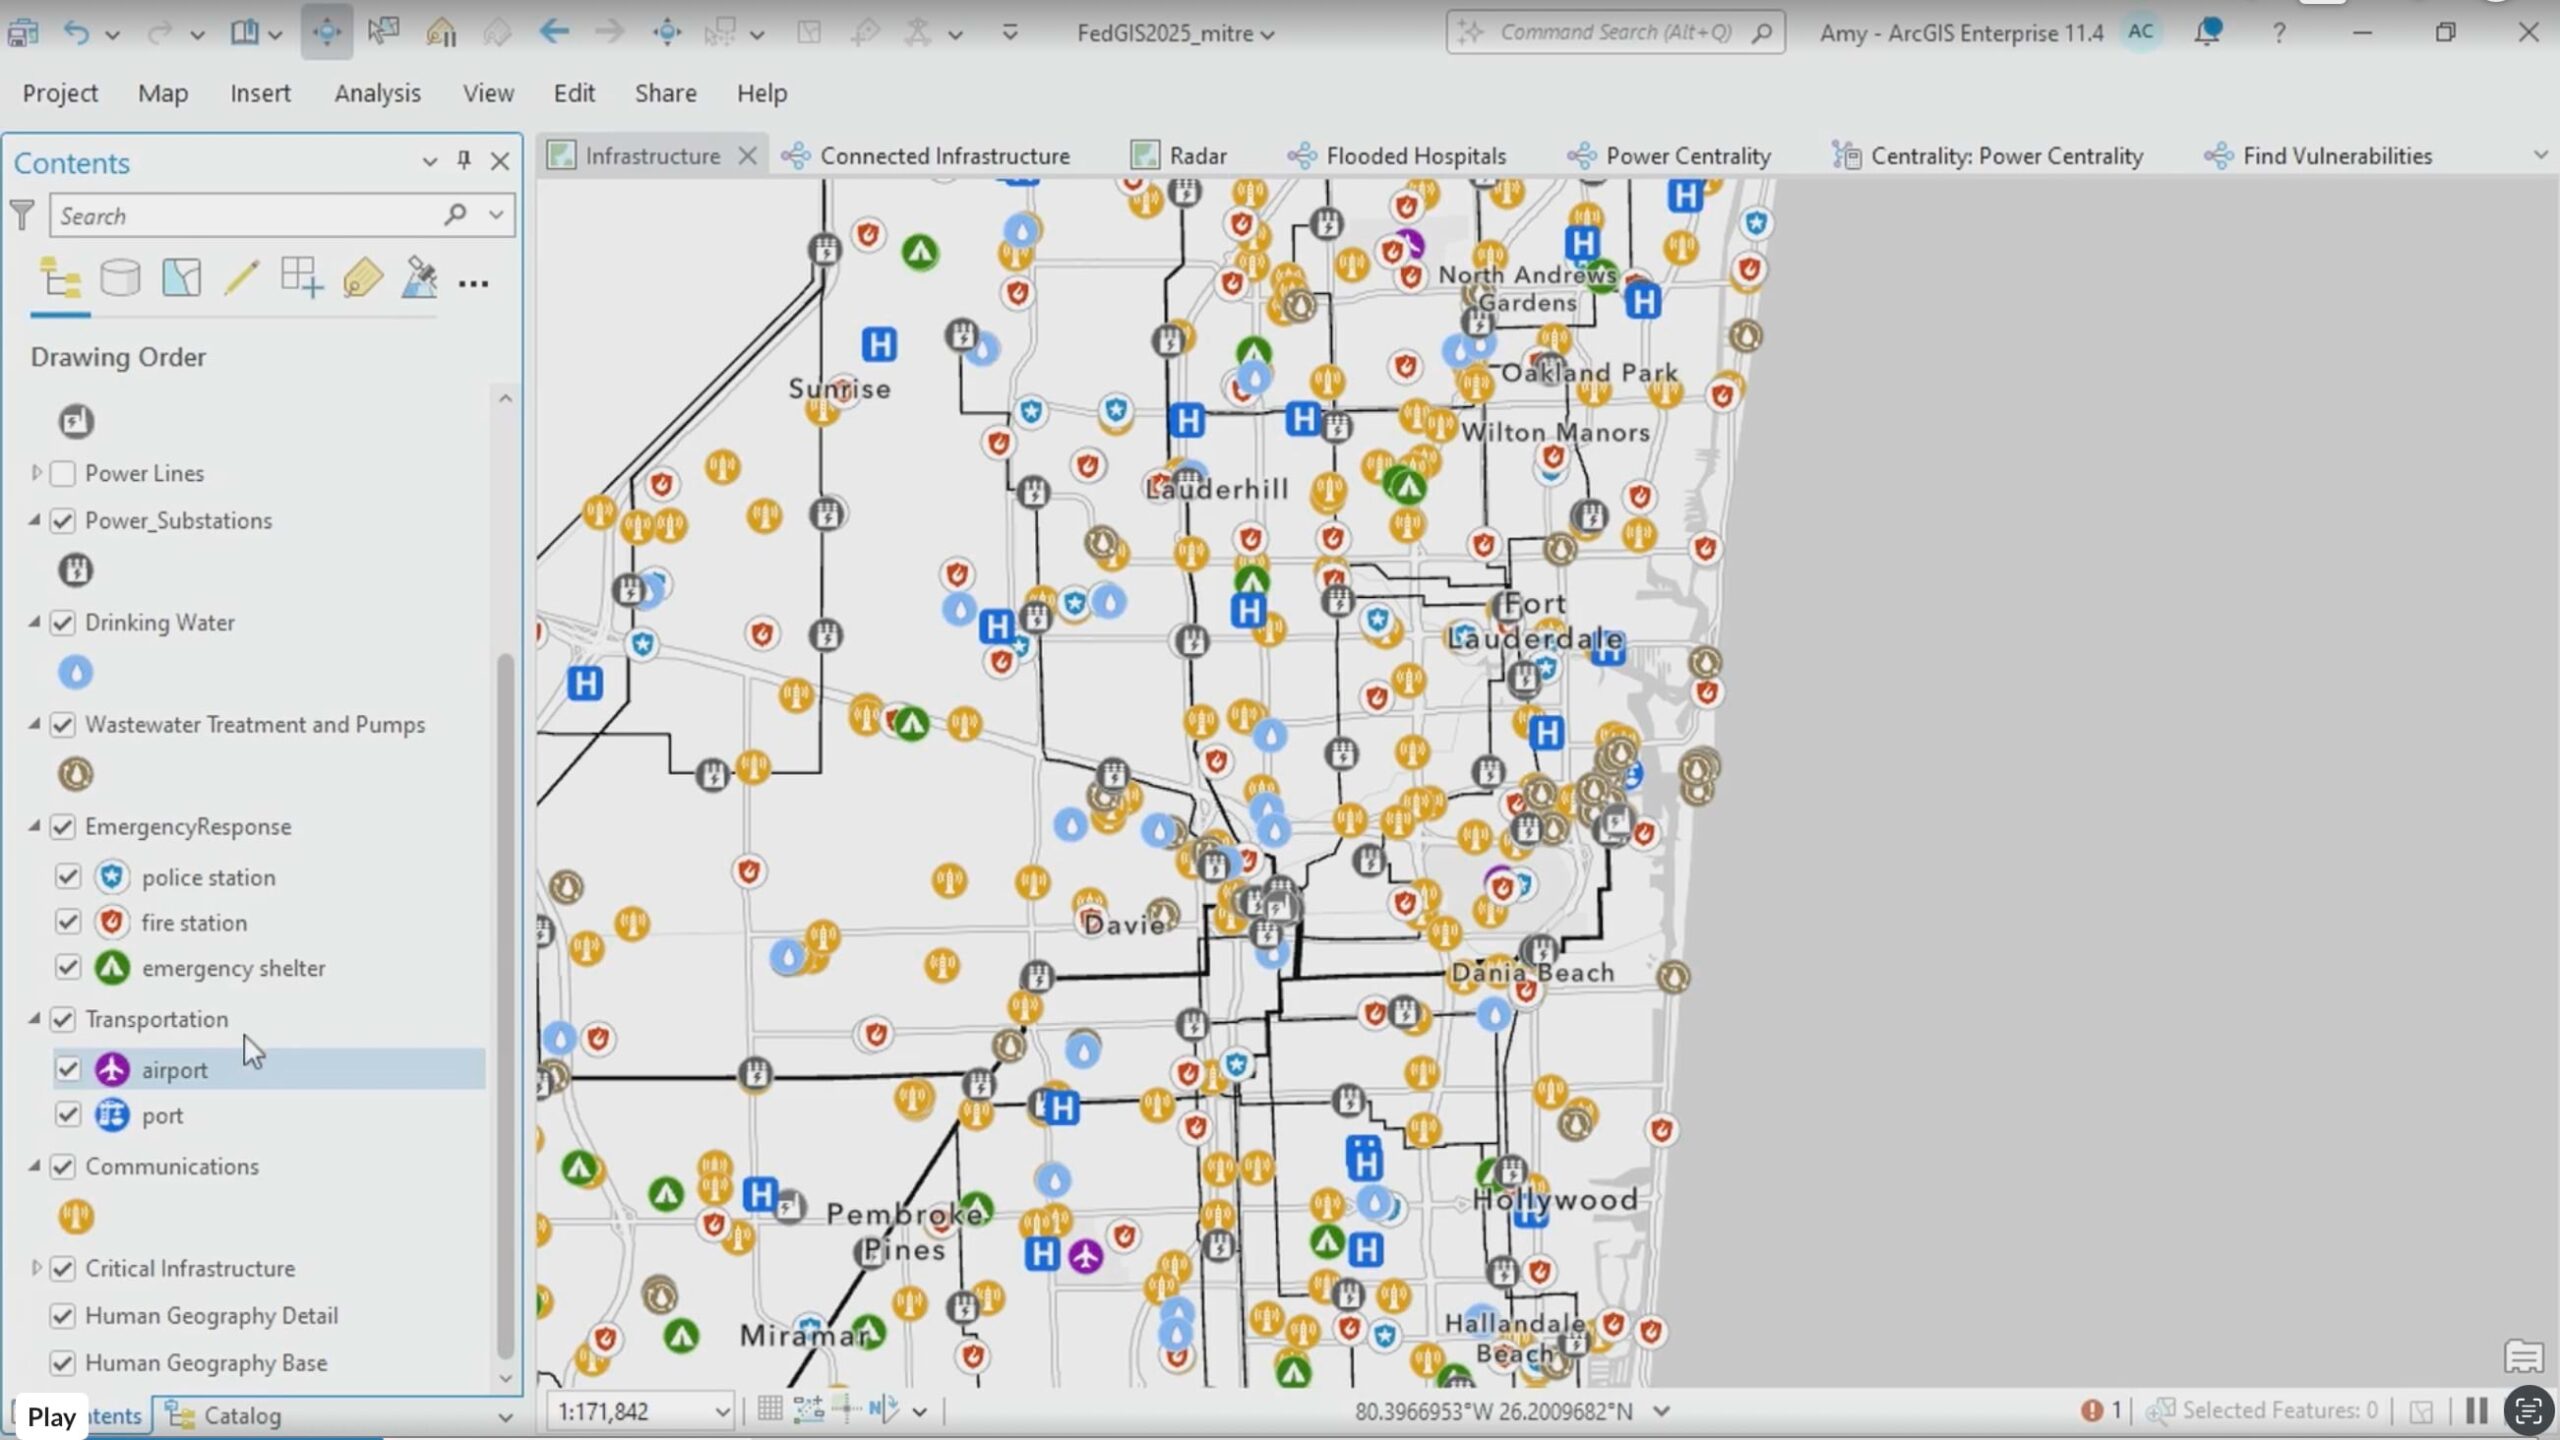Open the Analysis menu

click(377, 92)
